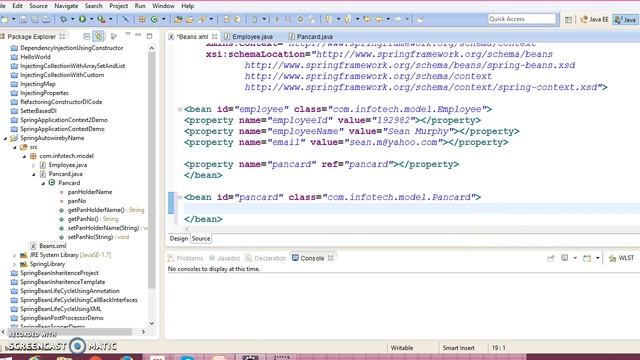Open the Declaration view tab
640x360 pixels.
266,258
